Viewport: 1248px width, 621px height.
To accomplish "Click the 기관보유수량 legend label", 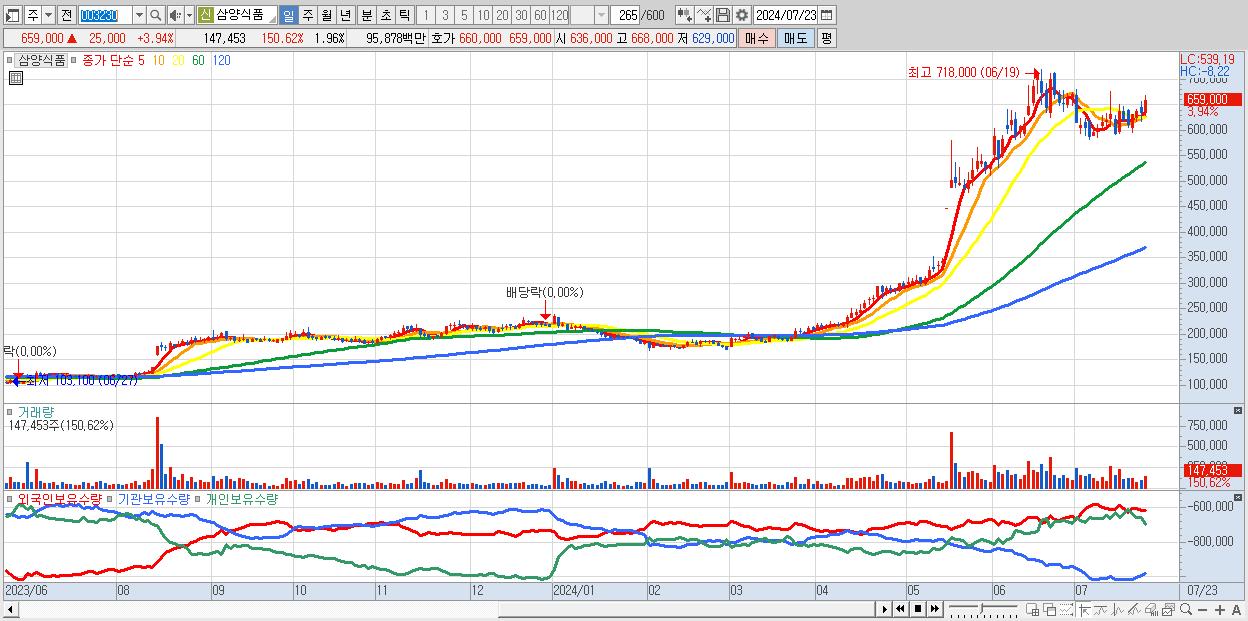I will 154,498.
